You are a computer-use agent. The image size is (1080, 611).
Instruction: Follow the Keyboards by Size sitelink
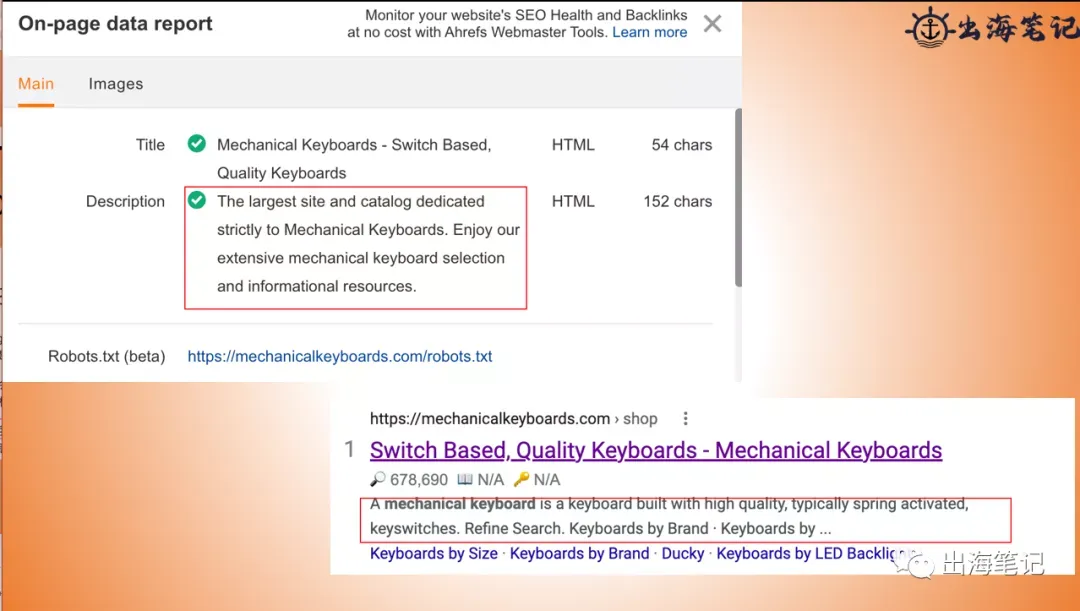pos(434,553)
